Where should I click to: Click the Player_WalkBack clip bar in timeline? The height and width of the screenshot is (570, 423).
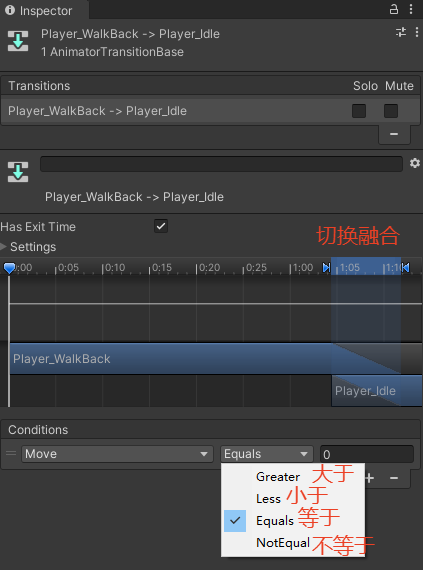(x=205, y=359)
